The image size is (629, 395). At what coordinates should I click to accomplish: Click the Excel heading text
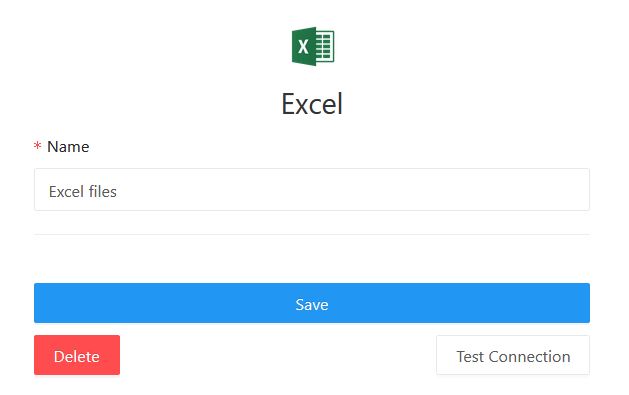[x=312, y=104]
